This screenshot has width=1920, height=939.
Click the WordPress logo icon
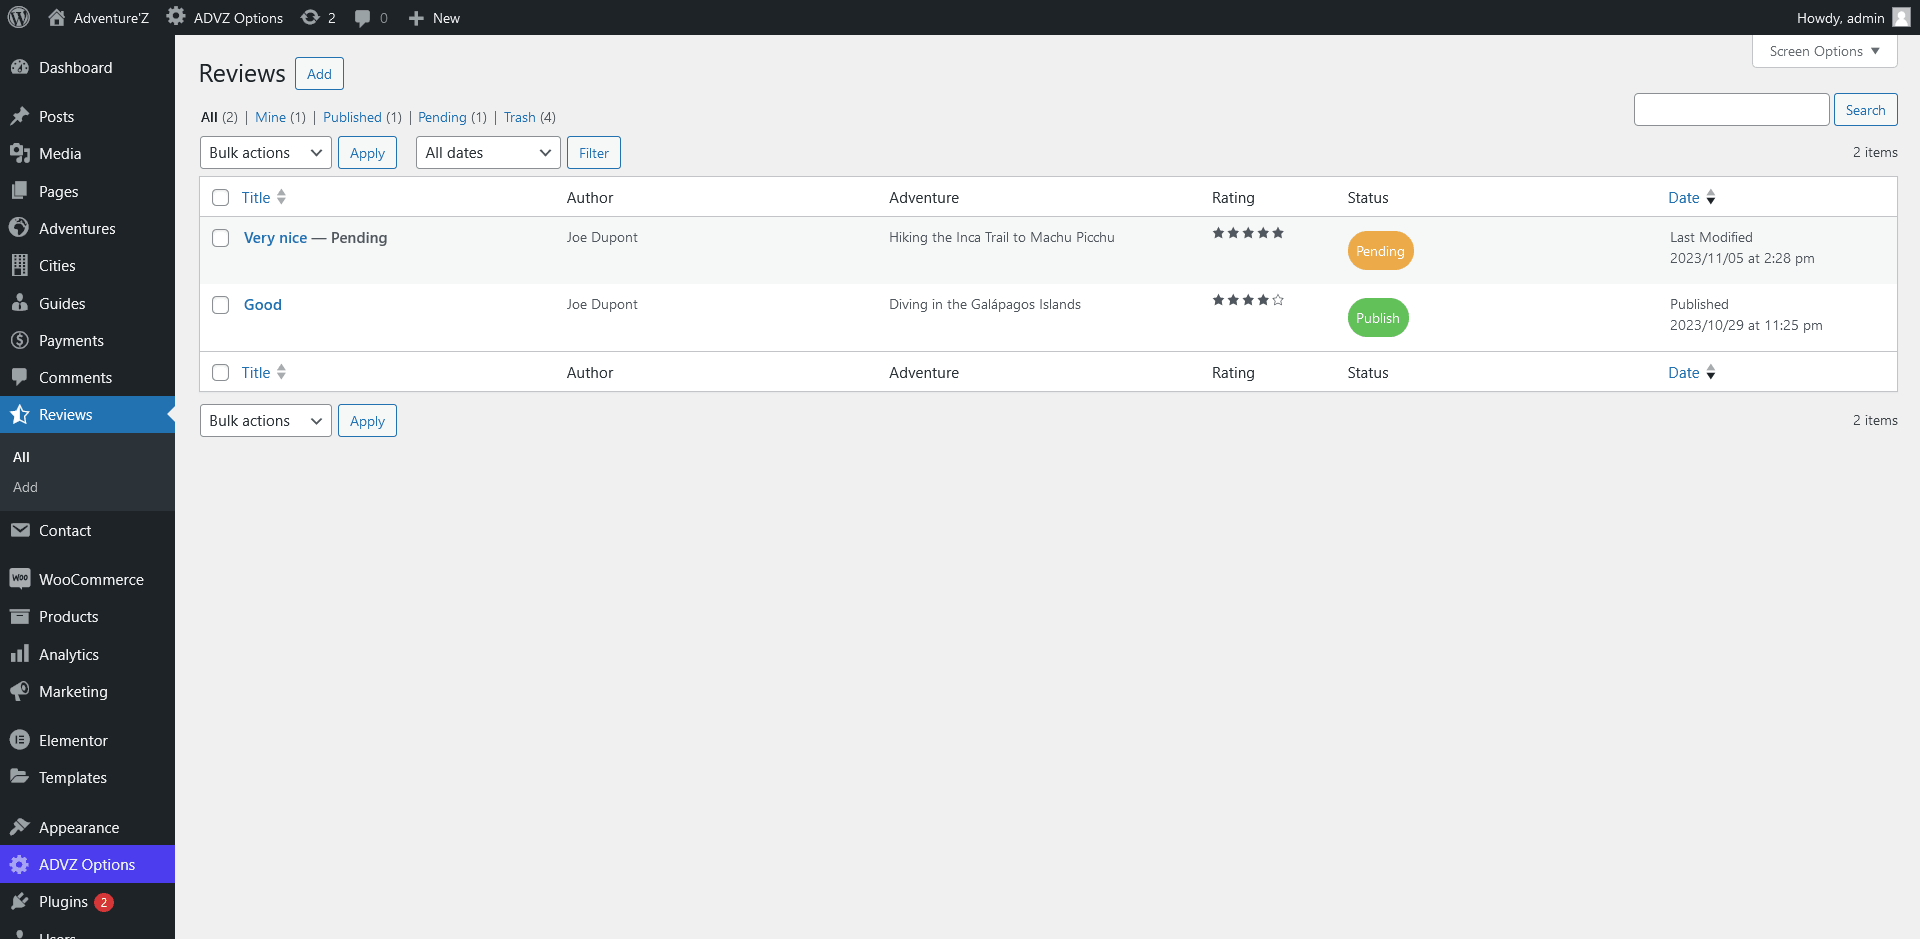(19, 17)
